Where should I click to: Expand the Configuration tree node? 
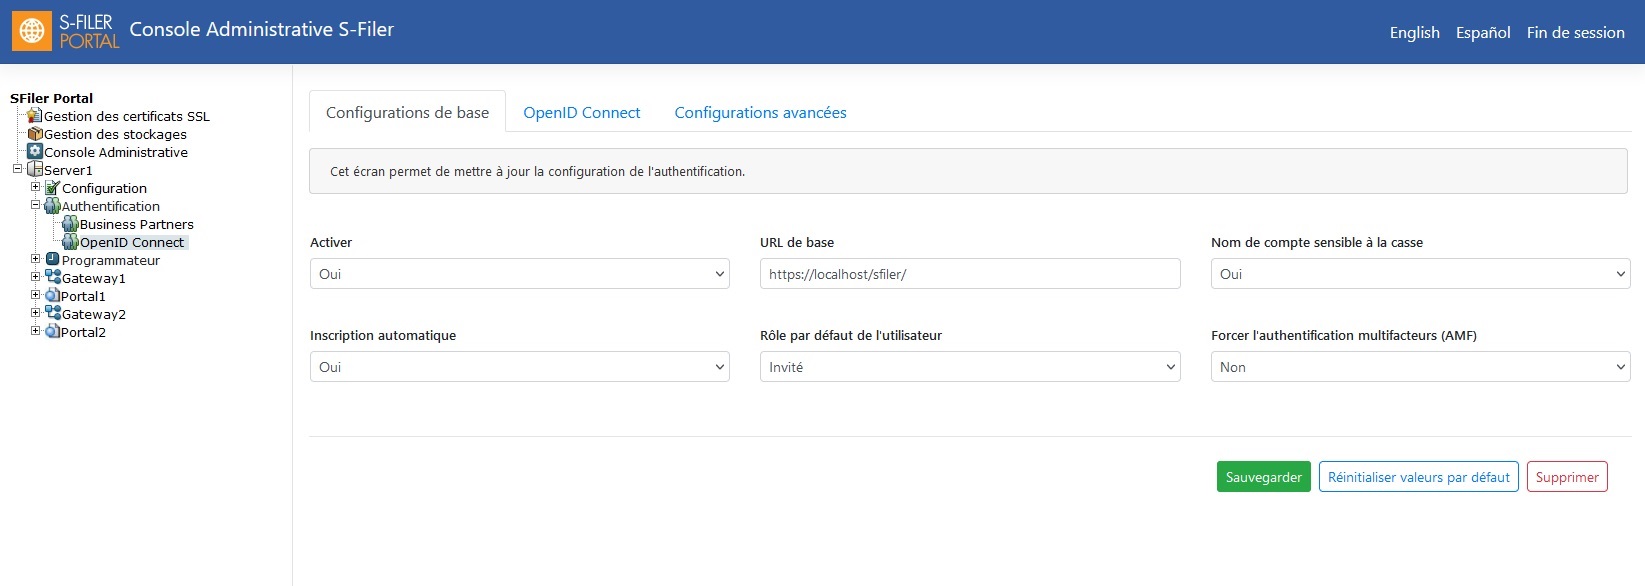pos(35,187)
